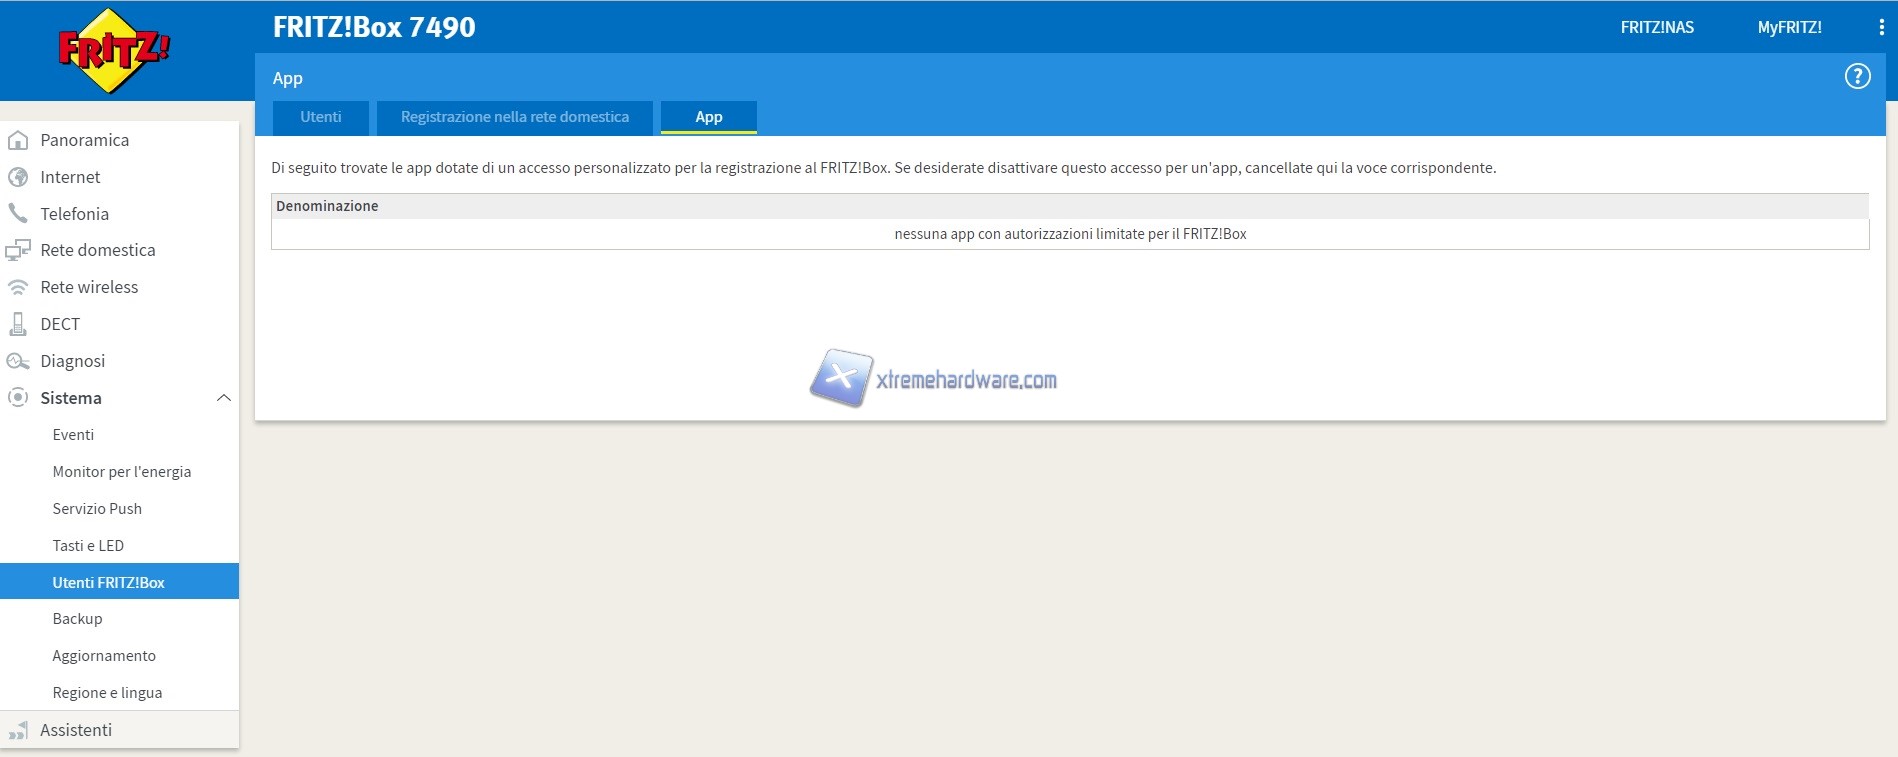Click the Rete domestica network icon

[18, 250]
